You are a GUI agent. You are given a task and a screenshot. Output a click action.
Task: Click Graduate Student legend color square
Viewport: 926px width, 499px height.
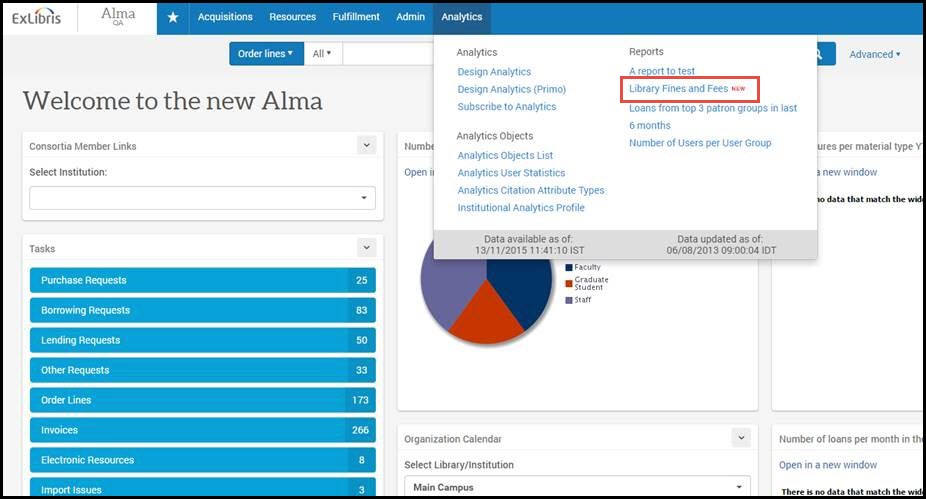[569, 283]
